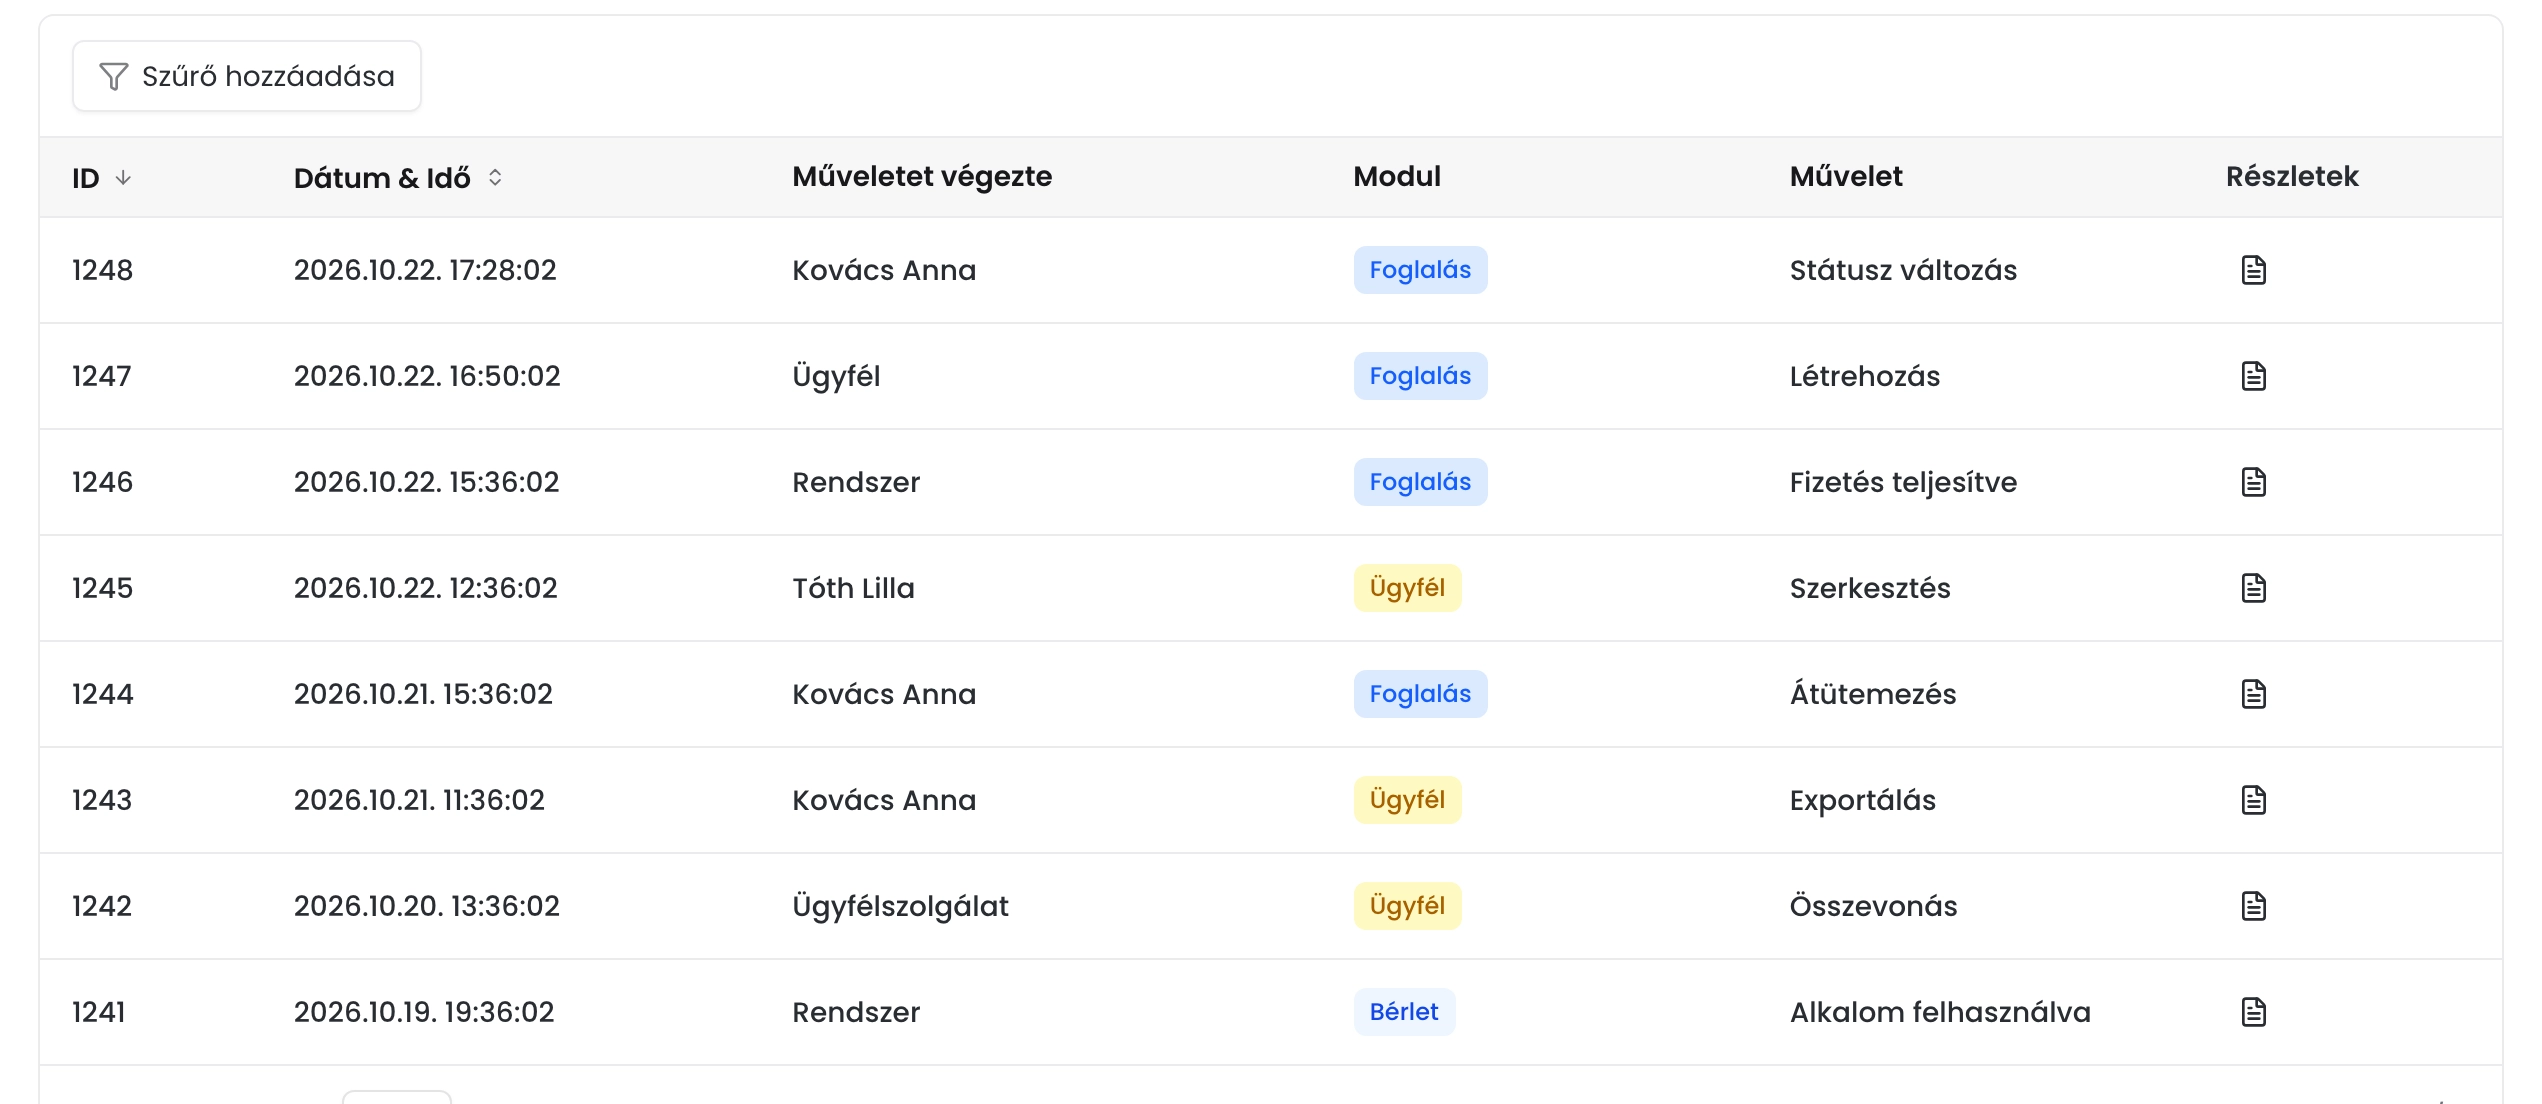This screenshot has height=1104, width=2542.
Task: Select the Részletek column header
Action: pos(2292,176)
